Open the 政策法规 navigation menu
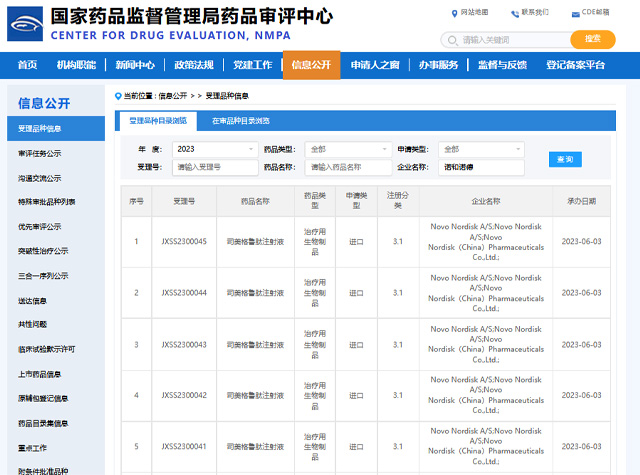640x475 pixels. click(x=193, y=65)
